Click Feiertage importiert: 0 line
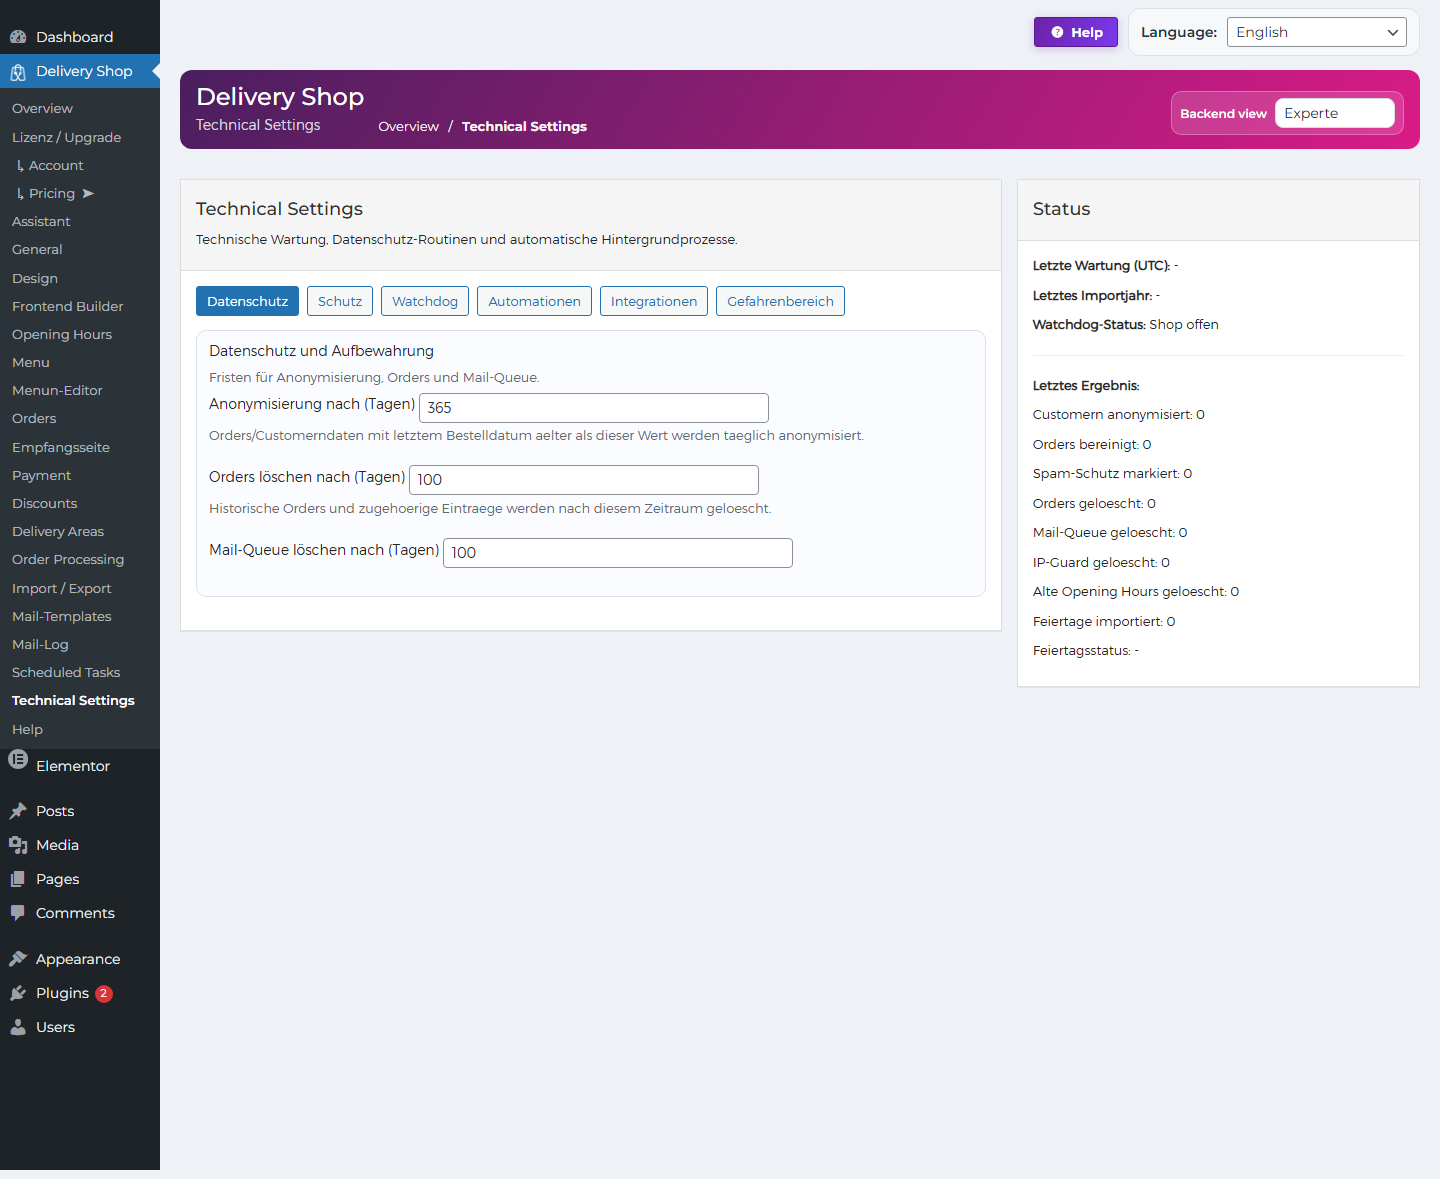The image size is (1440, 1179). click(x=1104, y=621)
